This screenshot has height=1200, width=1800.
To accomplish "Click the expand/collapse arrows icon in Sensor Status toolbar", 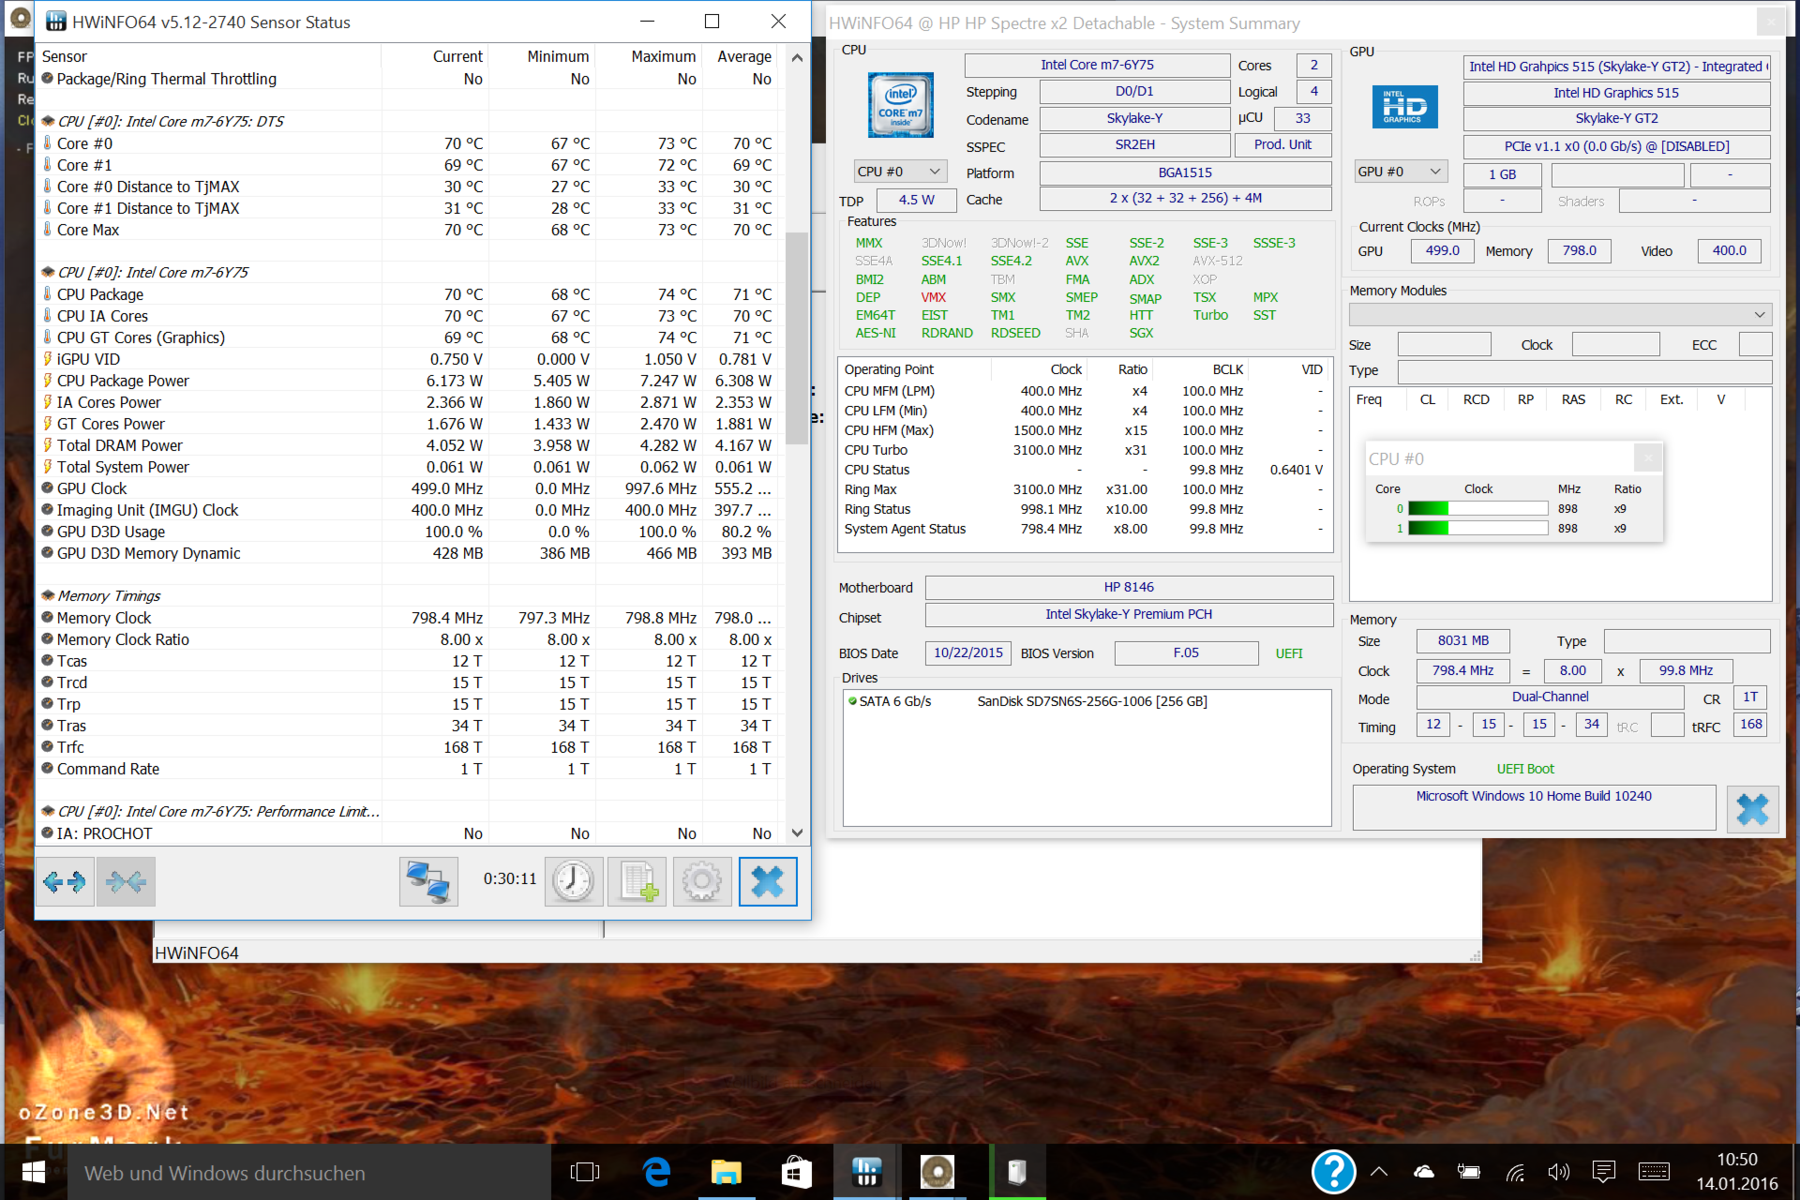I will pos(65,881).
